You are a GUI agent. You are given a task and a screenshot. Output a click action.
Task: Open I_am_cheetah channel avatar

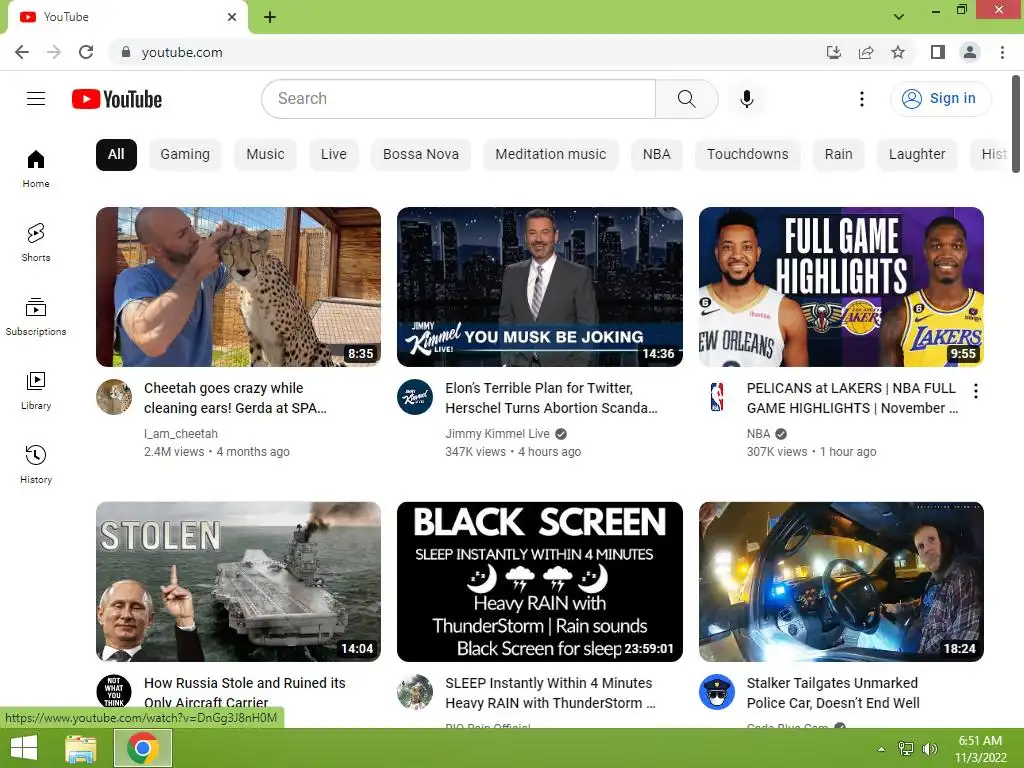point(114,397)
